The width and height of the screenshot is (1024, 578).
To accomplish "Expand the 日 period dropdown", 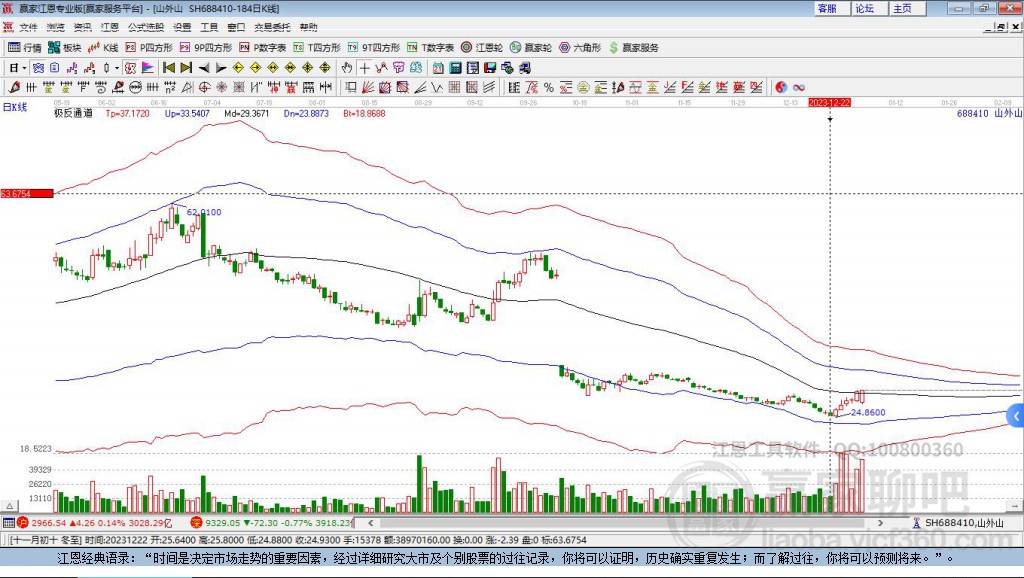I will [x=25, y=68].
